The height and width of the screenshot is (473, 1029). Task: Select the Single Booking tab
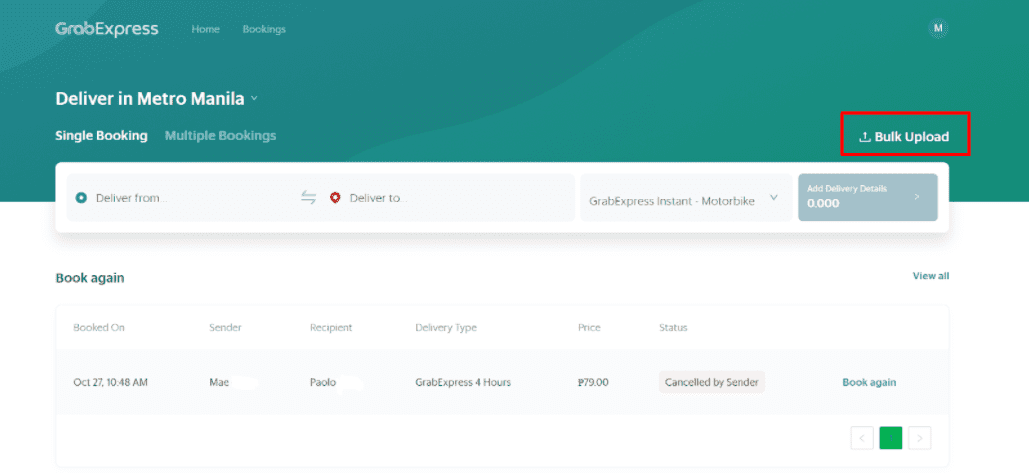101,136
